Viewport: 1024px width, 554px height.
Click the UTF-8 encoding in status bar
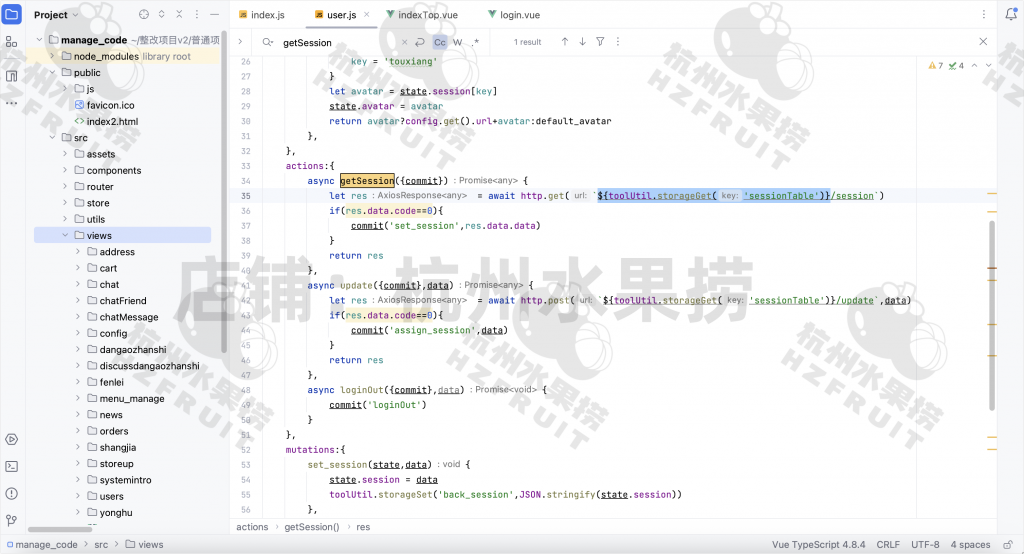925,545
